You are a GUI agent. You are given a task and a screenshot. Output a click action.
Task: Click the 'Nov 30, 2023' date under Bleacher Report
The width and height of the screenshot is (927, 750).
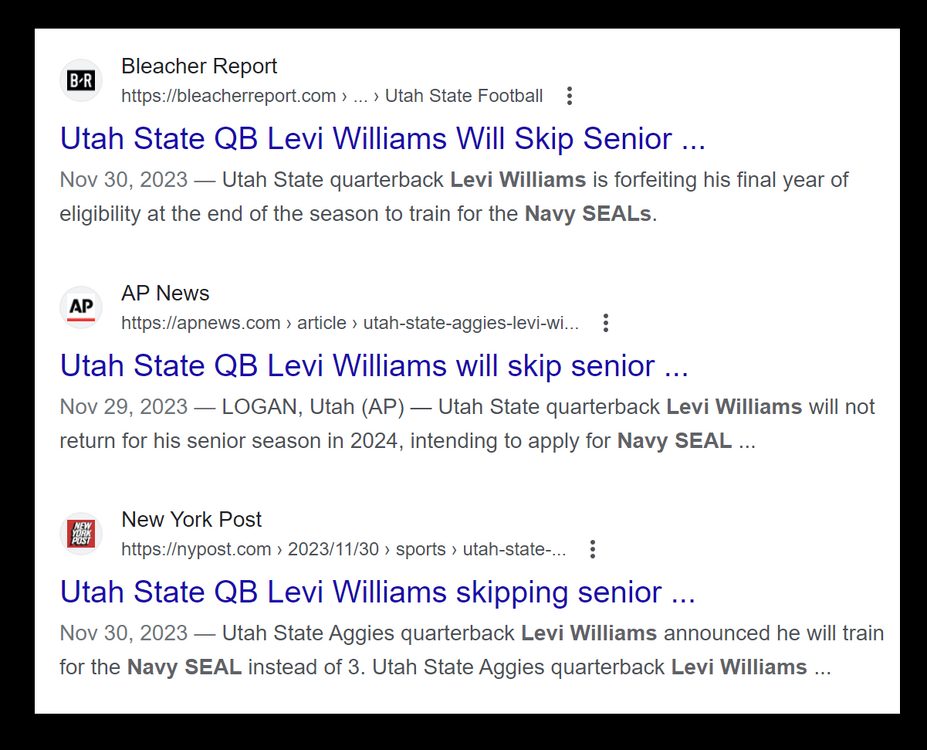tap(123, 180)
